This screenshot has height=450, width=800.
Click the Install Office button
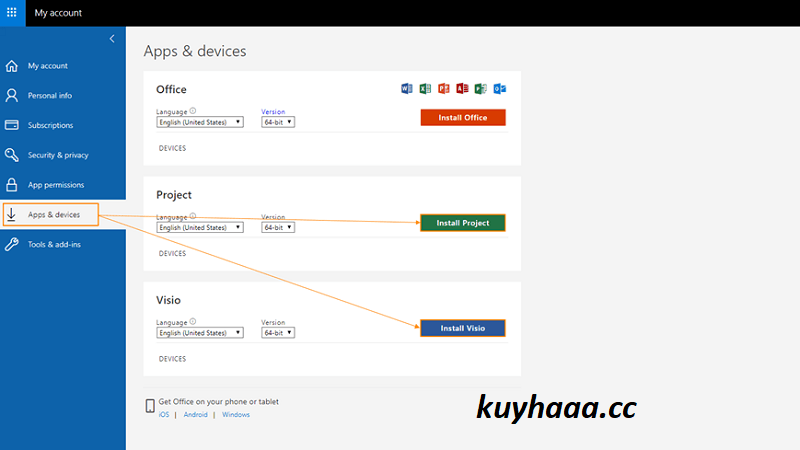[463, 117]
